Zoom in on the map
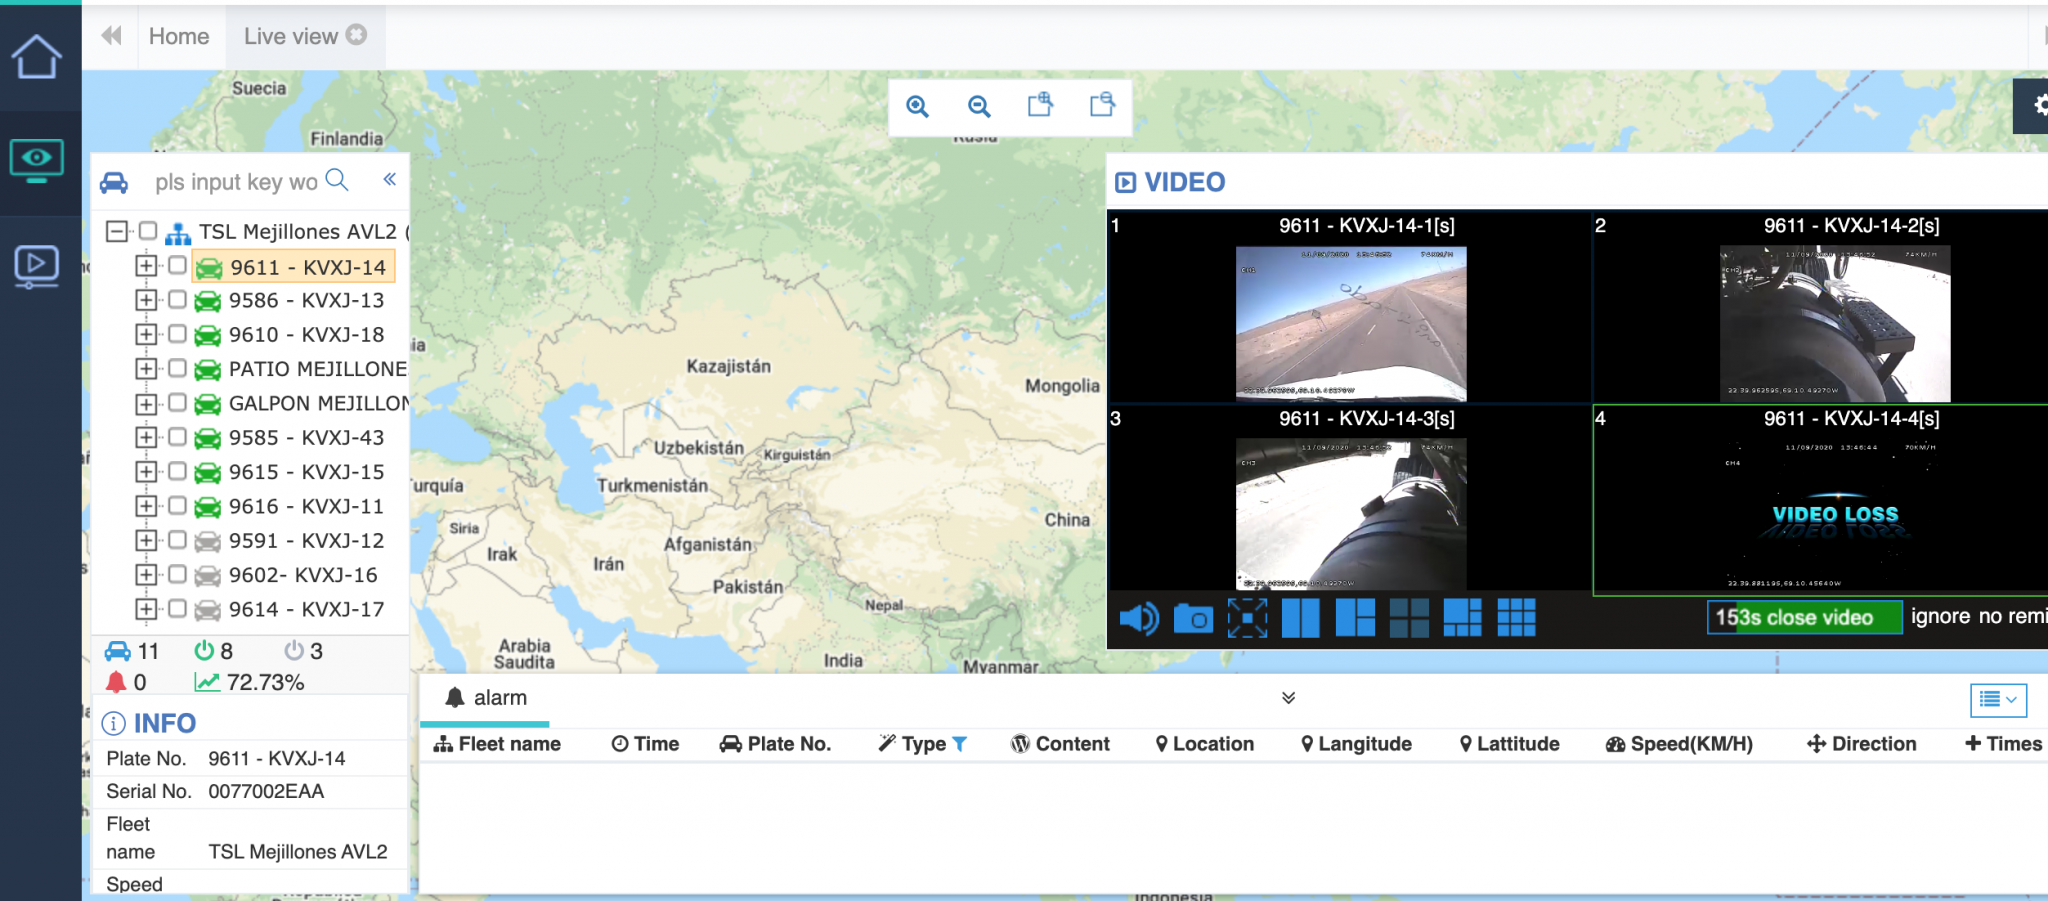The height and width of the screenshot is (901, 2048). [x=917, y=106]
